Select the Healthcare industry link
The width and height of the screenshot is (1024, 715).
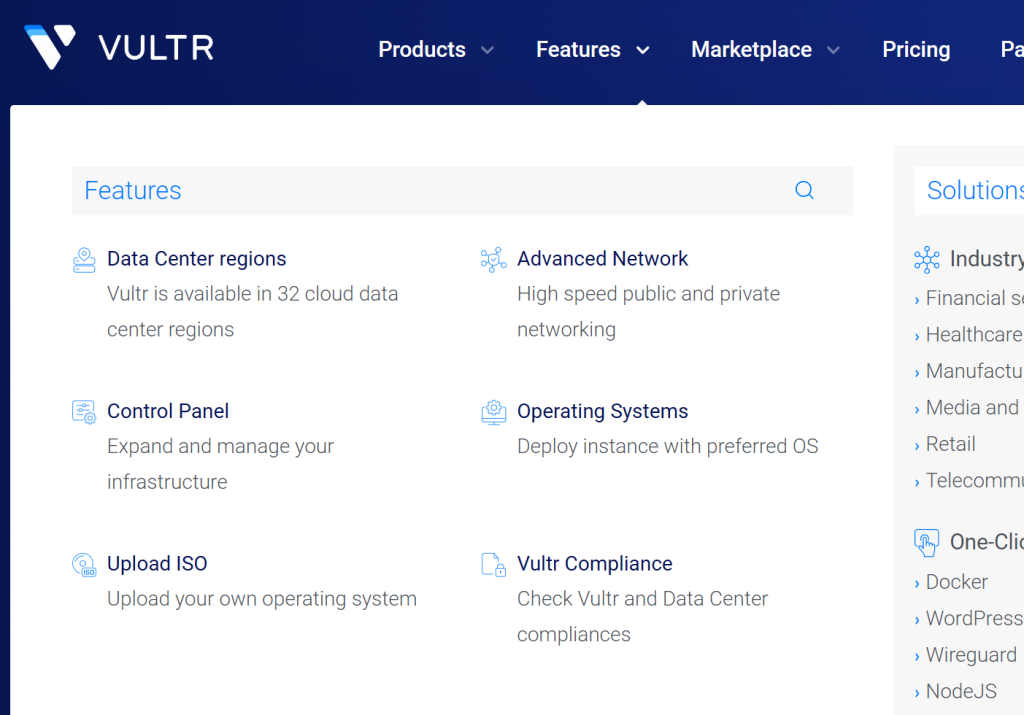pos(974,334)
